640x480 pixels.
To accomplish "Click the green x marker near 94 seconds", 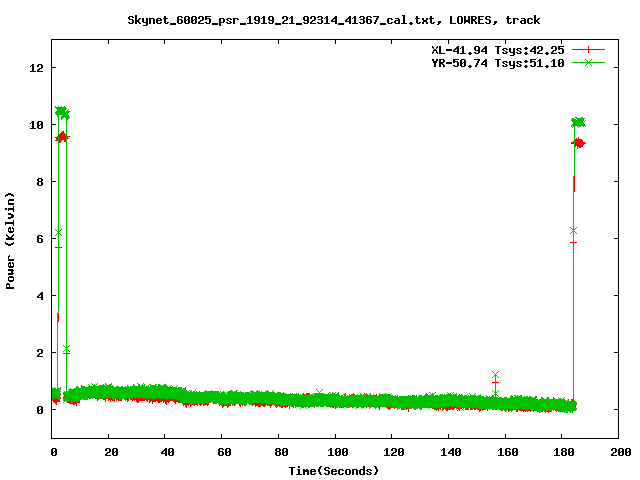I will [319, 392].
